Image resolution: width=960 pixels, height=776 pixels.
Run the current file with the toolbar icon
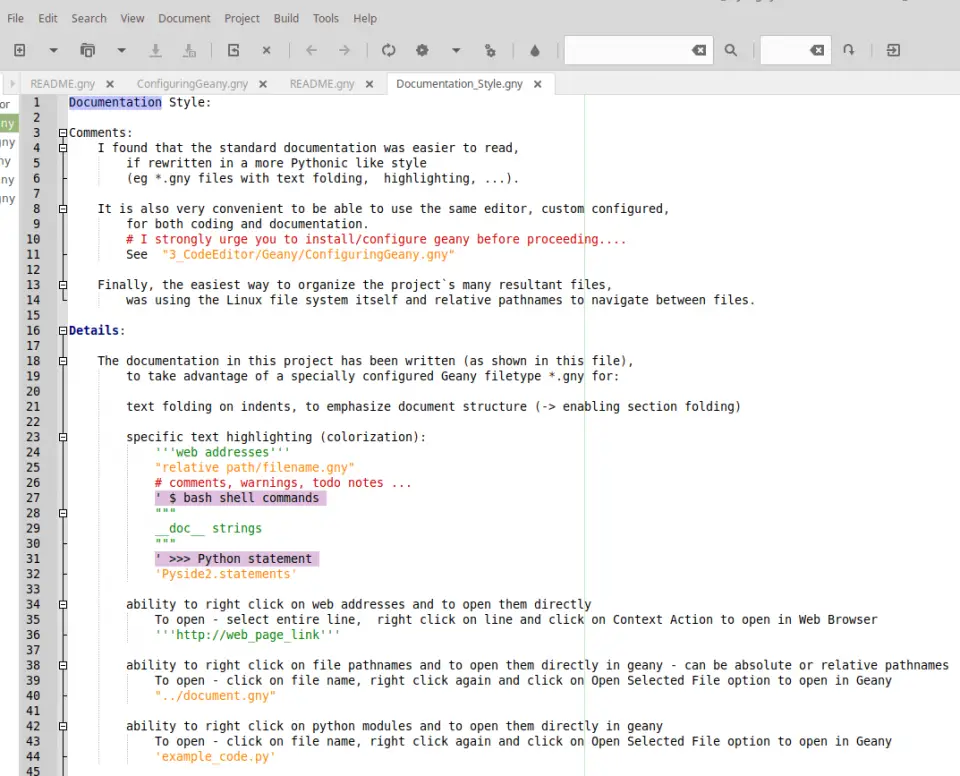pos(489,50)
